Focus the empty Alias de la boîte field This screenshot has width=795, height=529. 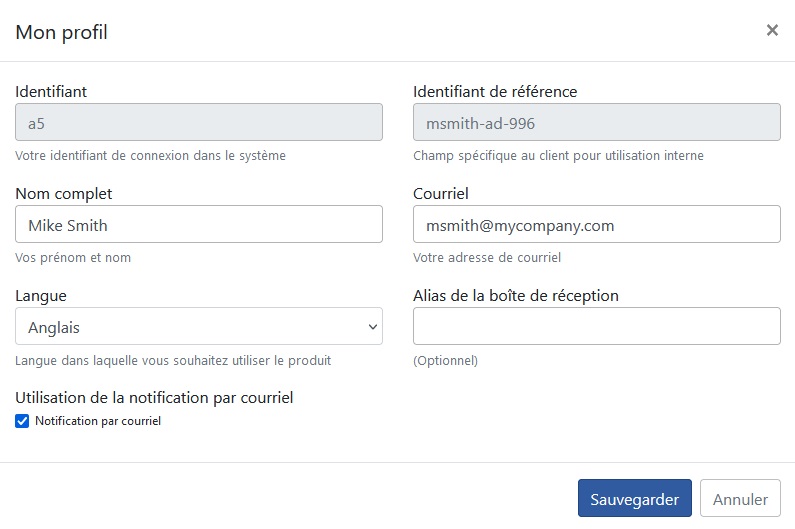click(x=597, y=326)
